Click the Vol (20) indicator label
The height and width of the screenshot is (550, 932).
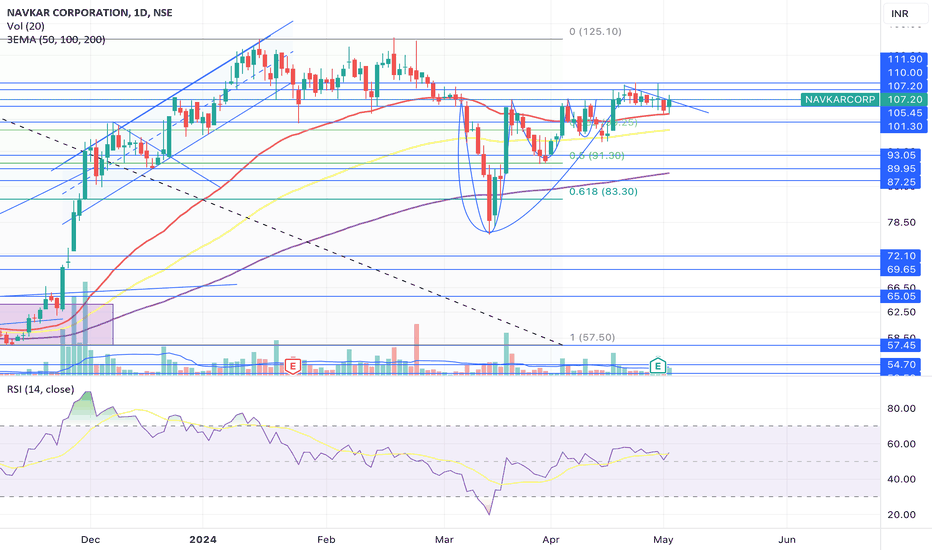[x=26, y=26]
